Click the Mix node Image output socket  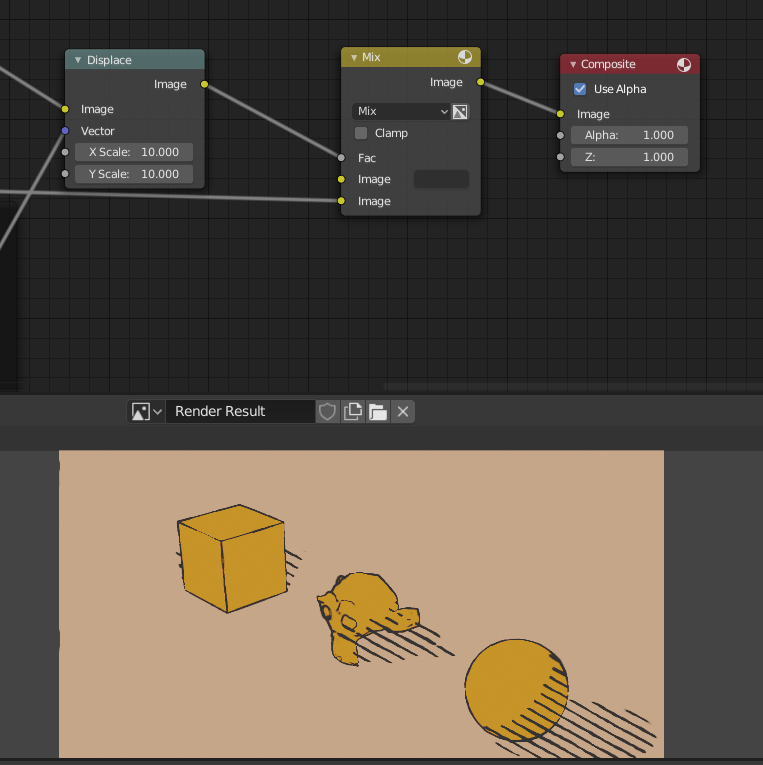click(481, 82)
